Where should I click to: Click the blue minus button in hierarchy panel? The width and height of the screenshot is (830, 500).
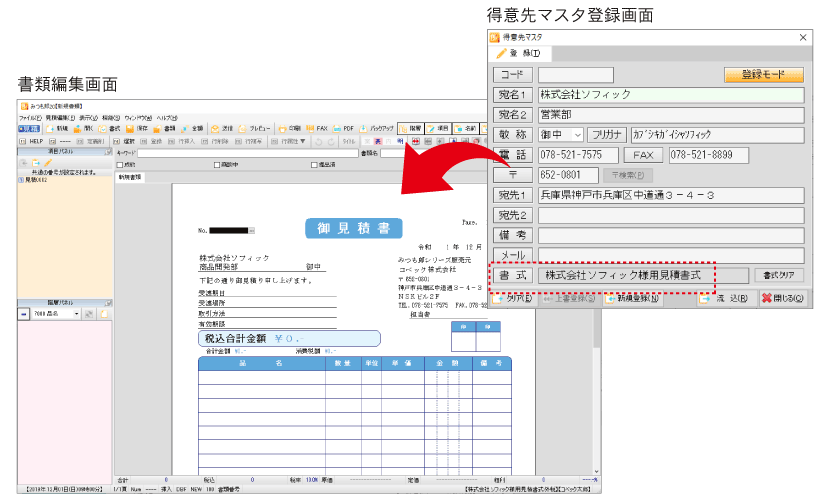pyautogui.click(x=24, y=314)
